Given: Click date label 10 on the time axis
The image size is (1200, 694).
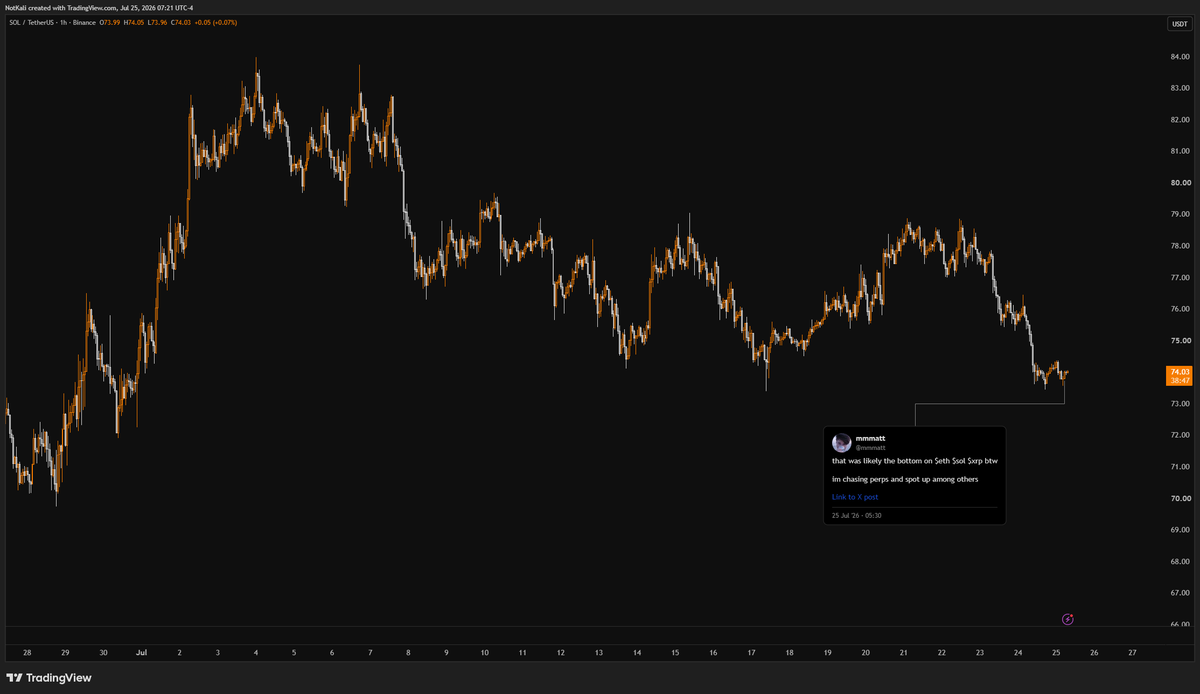Looking at the screenshot, I should (484, 652).
